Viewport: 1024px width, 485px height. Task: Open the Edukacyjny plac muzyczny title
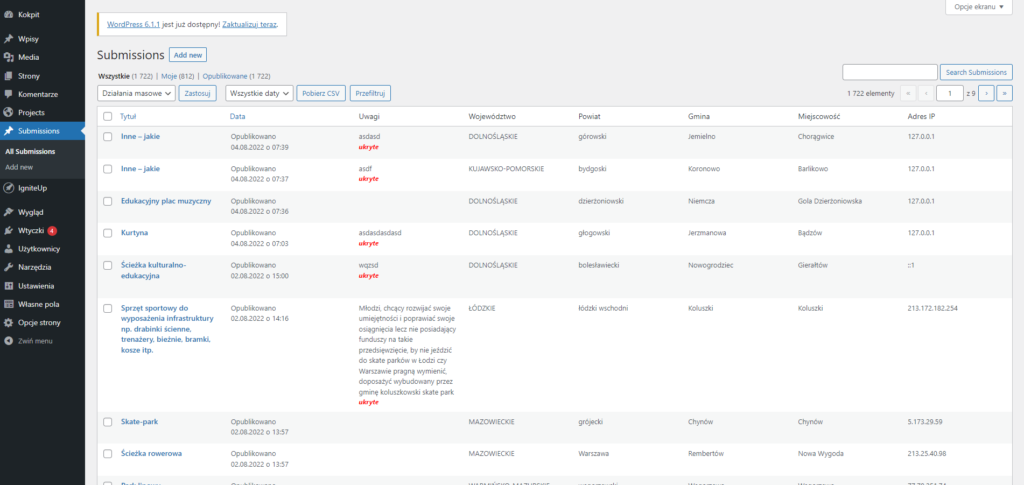[166, 201]
